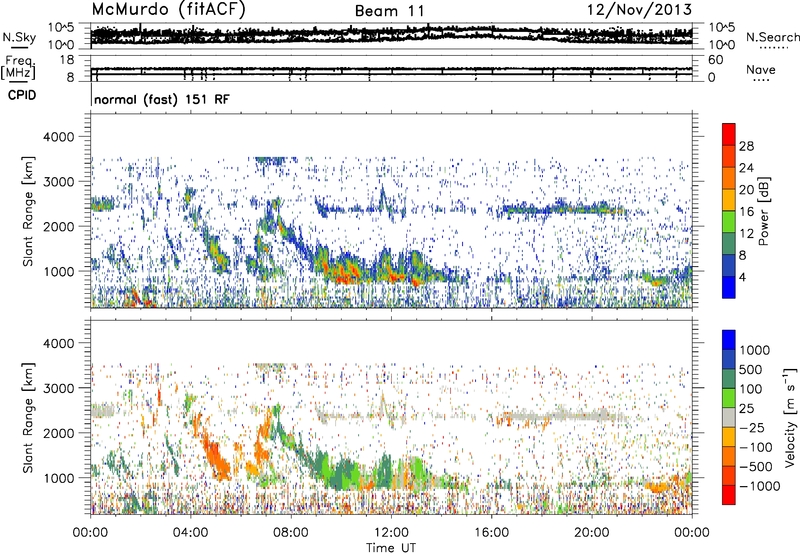Click the noise trace in the N.Sky panel

[x=391, y=34]
